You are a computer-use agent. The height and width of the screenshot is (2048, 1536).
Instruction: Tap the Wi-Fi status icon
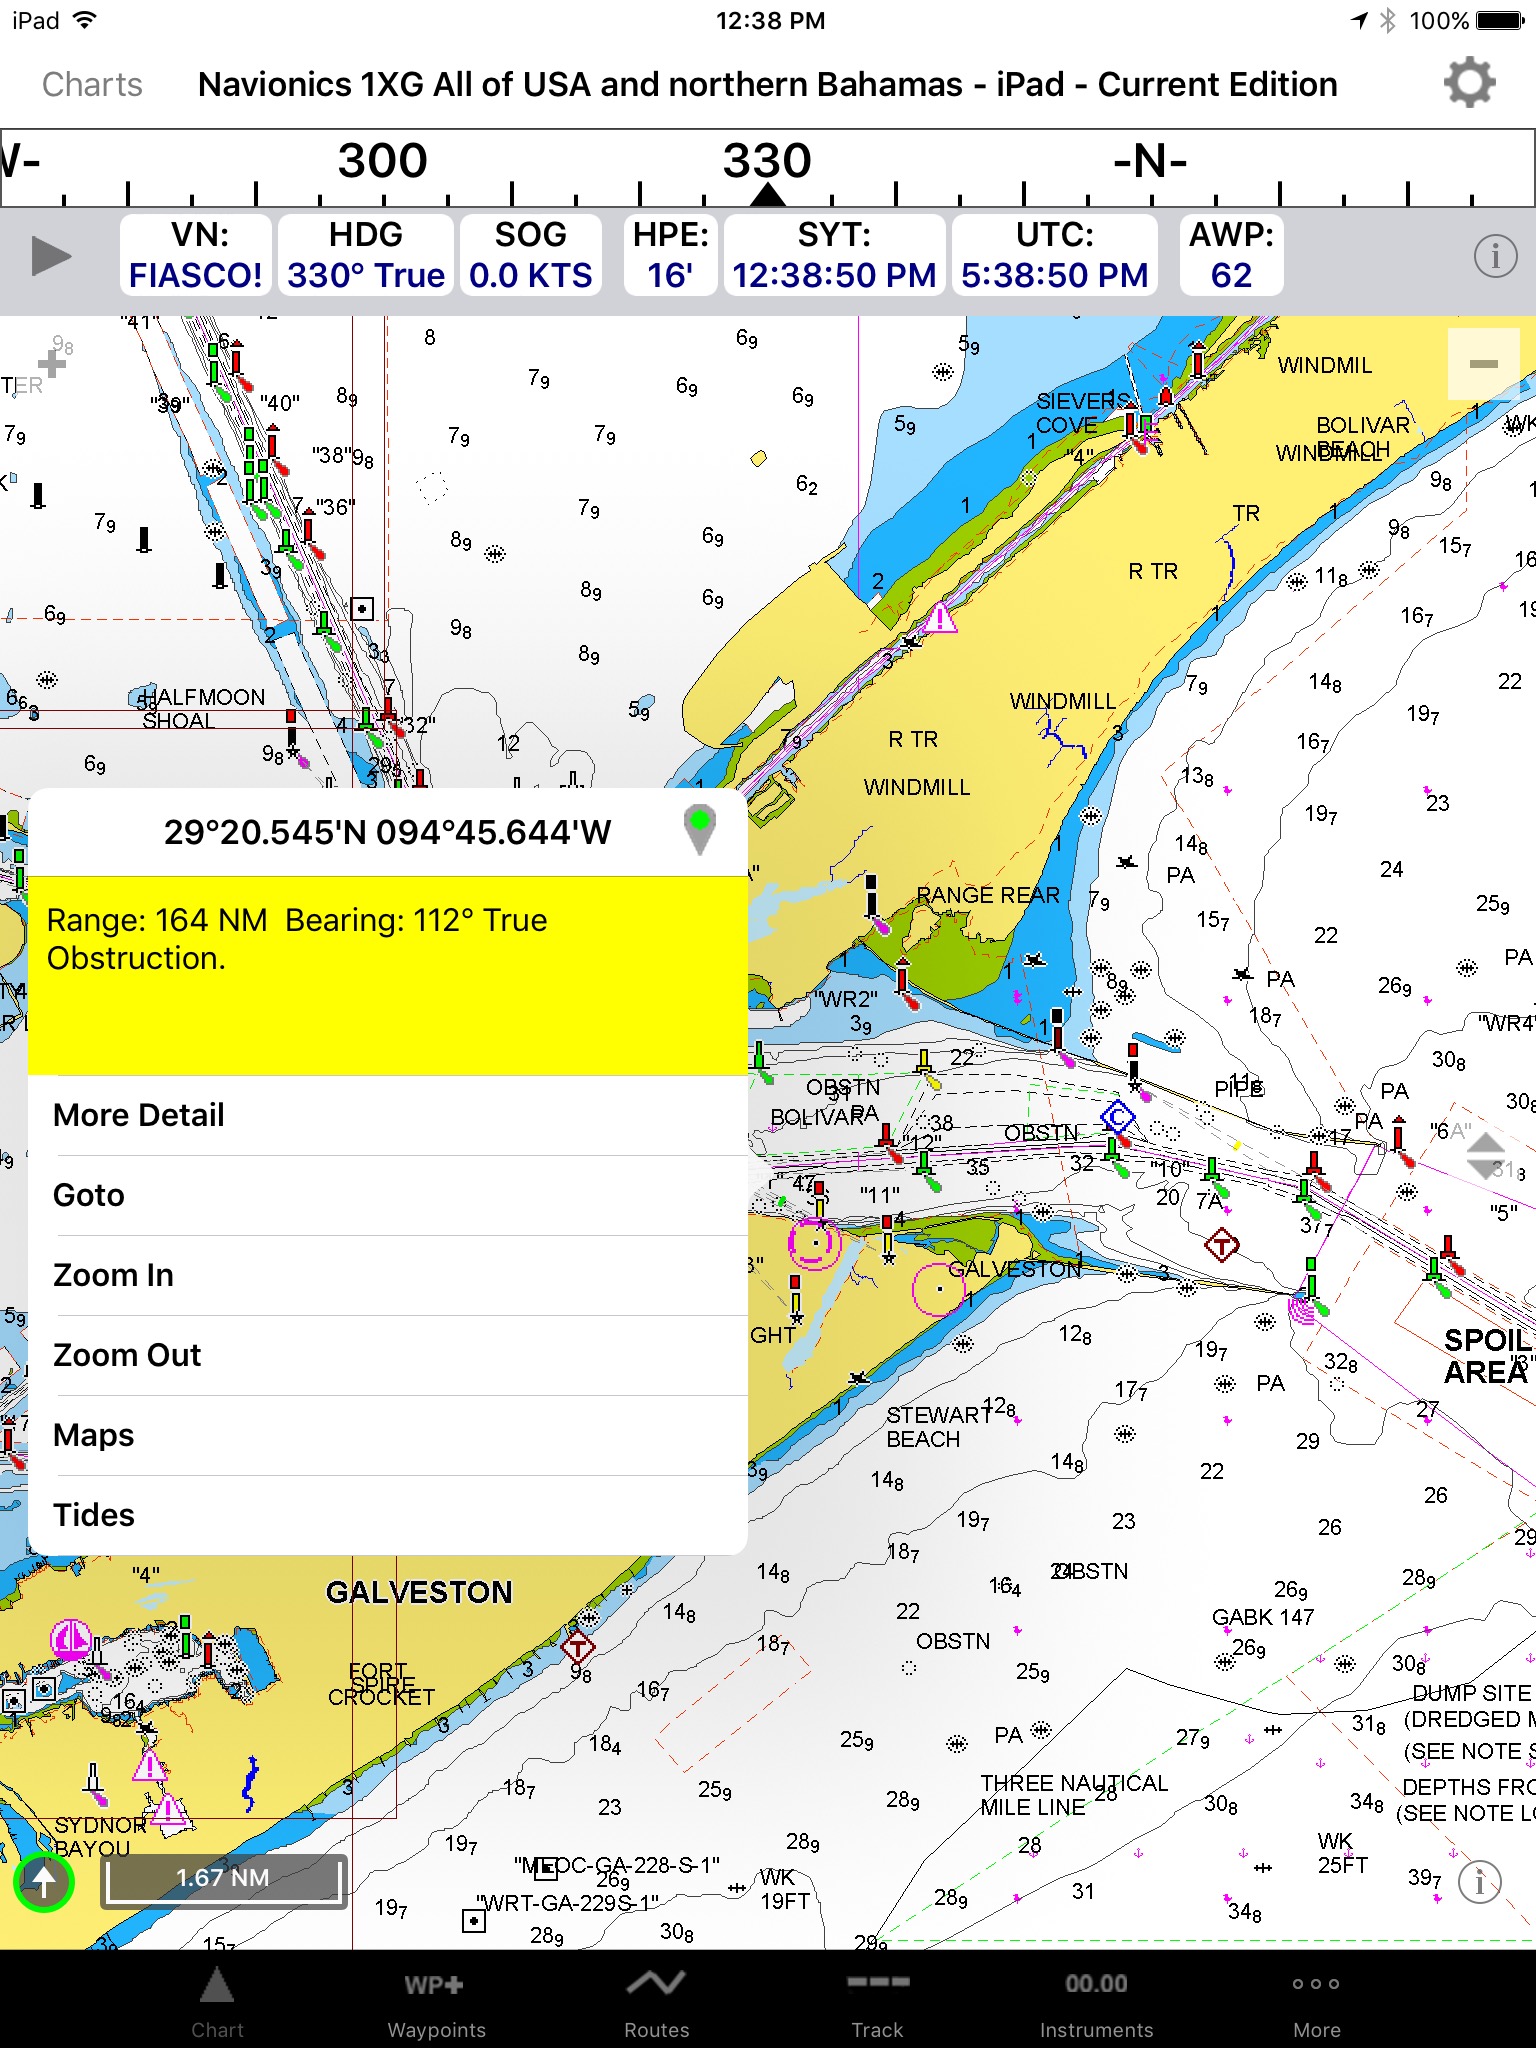click(x=86, y=20)
